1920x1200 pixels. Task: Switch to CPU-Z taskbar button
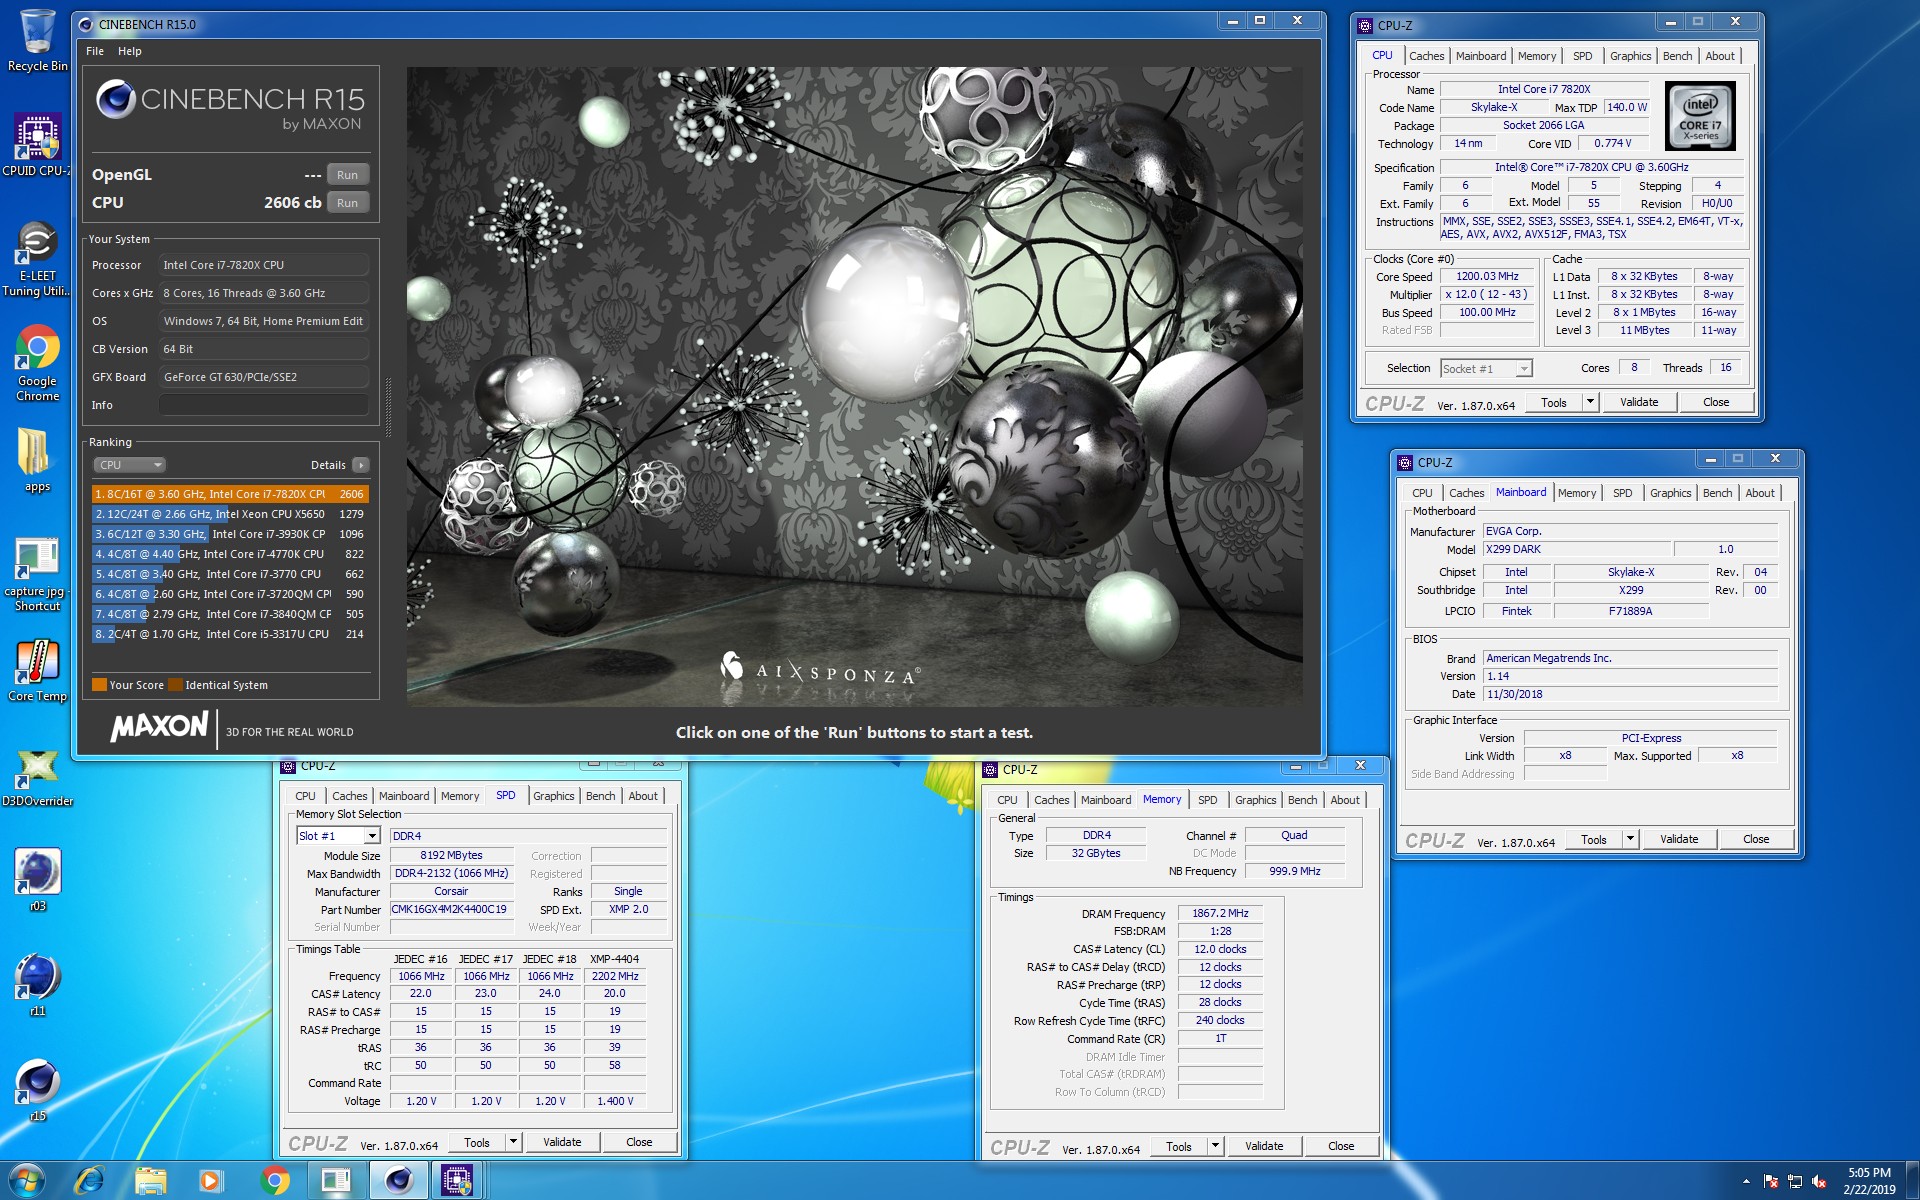(x=458, y=1181)
